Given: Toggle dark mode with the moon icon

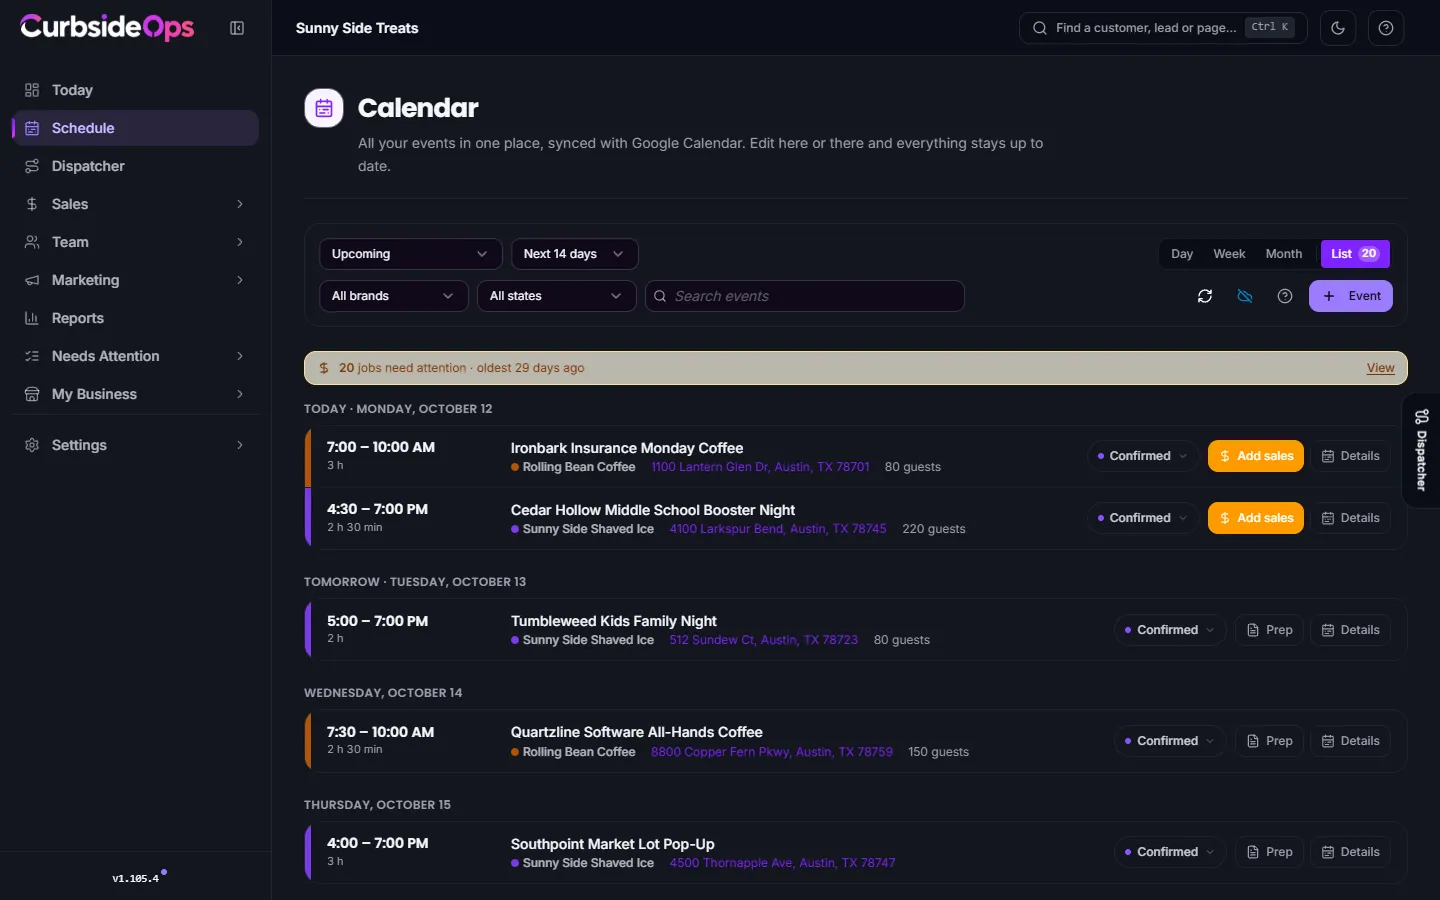Looking at the screenshot, I should [x=1338, y=28].
